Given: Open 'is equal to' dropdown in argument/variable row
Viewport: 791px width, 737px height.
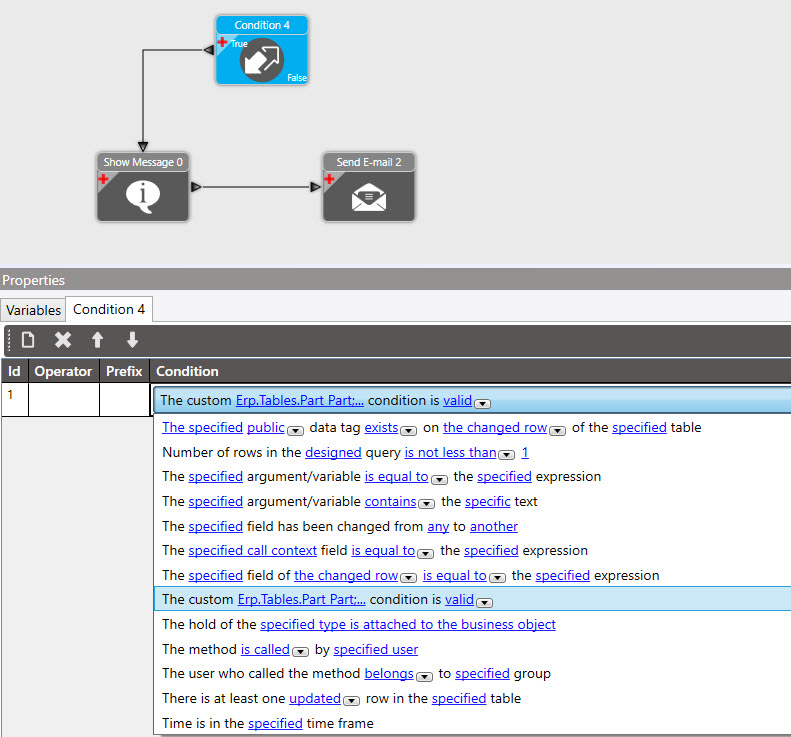Looking at the screenshot, I should coord(439,480).
